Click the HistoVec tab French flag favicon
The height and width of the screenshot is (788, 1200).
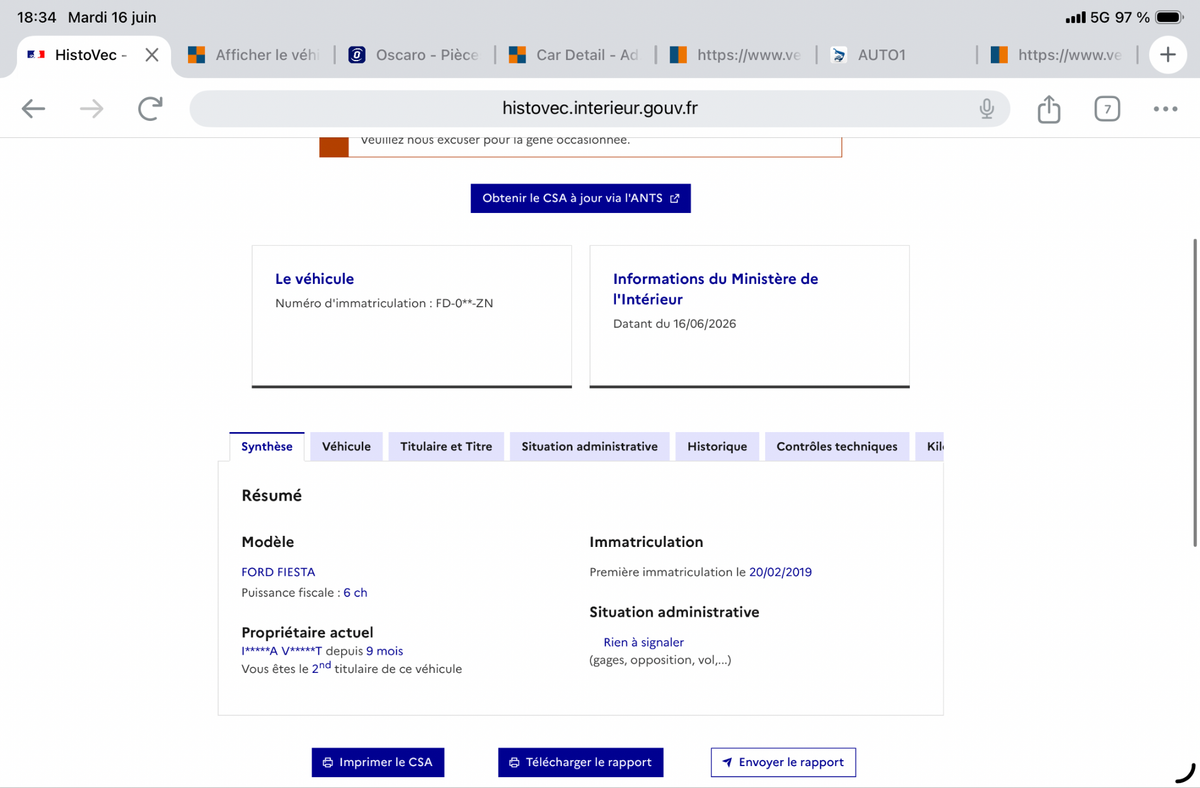(36, 55)
